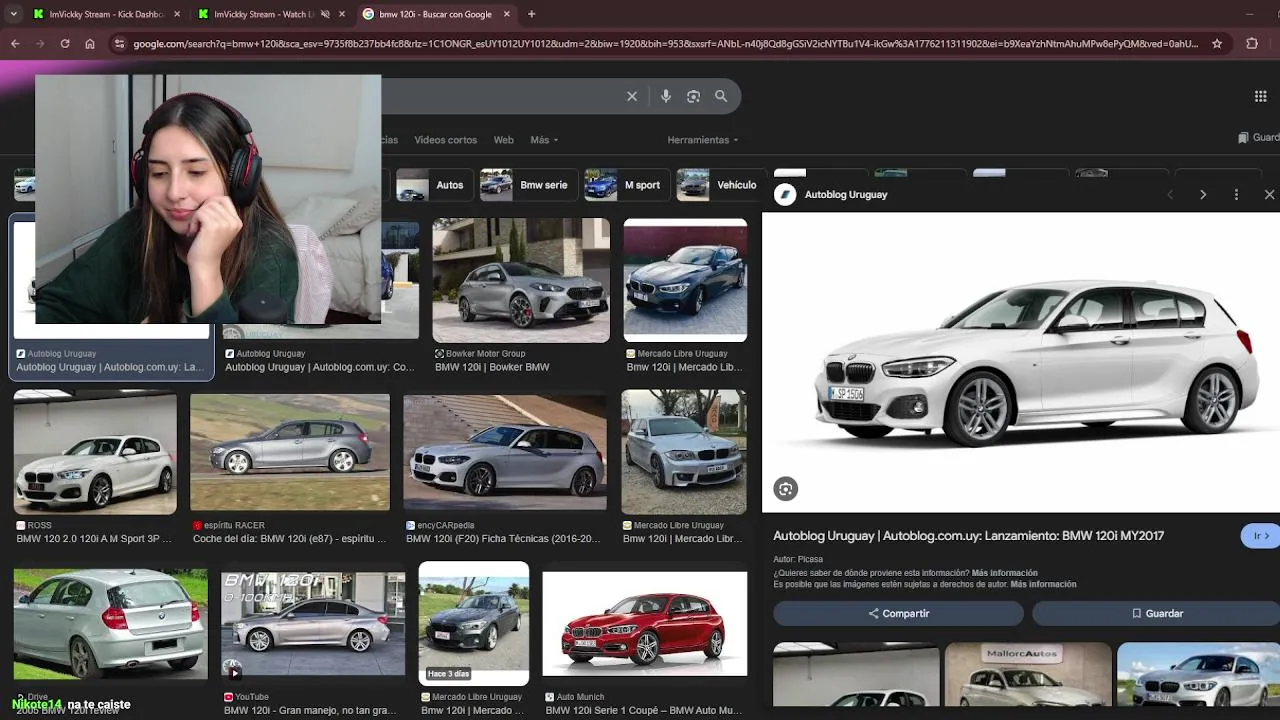Screen dimensions: 1280x720
Task: Switch to Videos cortos tab
Action: point(445,140)
